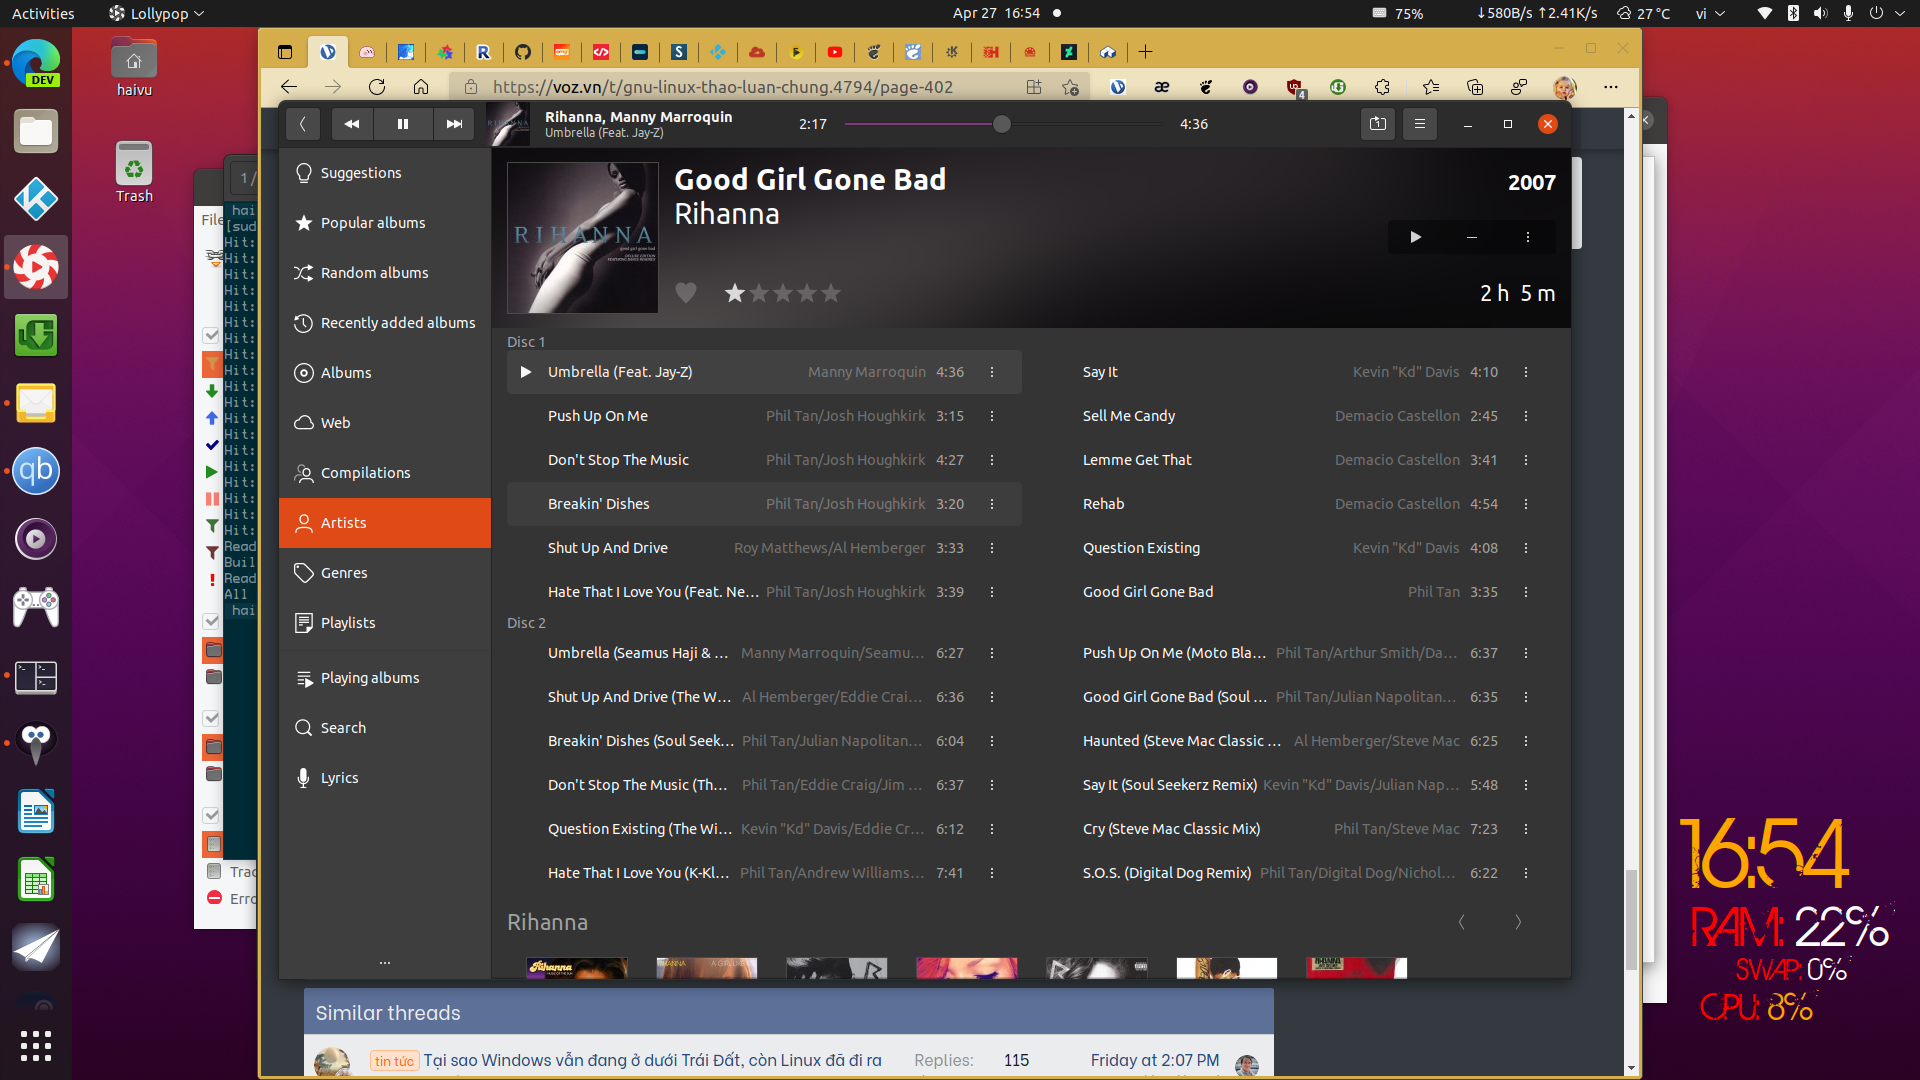The width and height of the screenshot is (1920, 1080).
Task: Open the Lollypop app menu in top bar
Action: (157, 13)
